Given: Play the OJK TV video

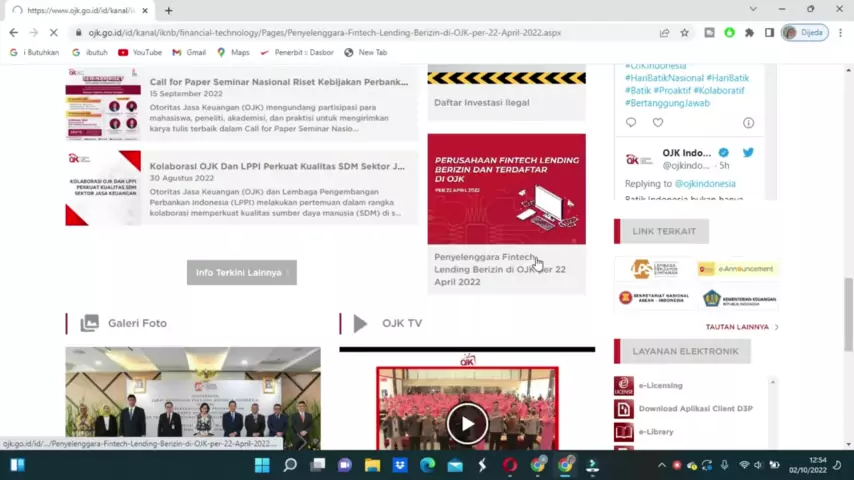Looking at the screenshot, I should 466,422.
